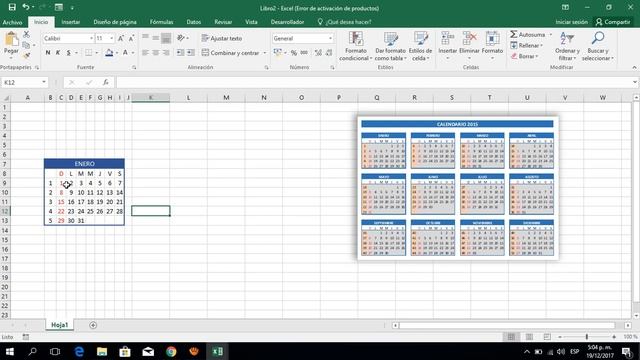This screenshot has width=640, height=360.
Task: Open the General number format dropdown
Action: coord(330,38)
